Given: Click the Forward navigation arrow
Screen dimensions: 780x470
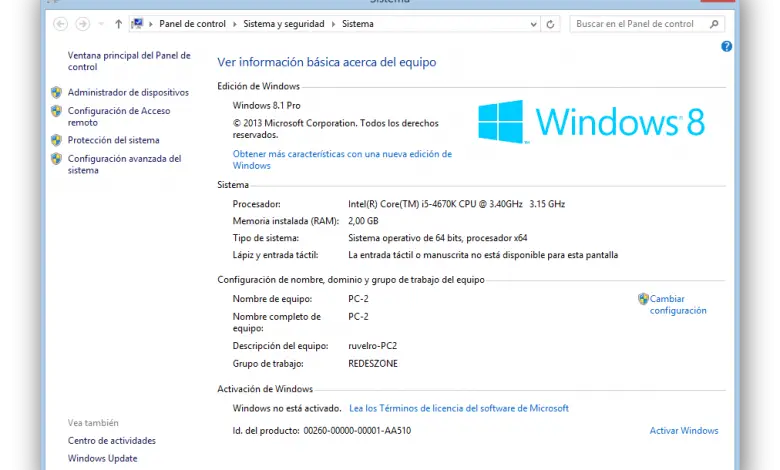Looking at the screenshot, I should [83, 24].
